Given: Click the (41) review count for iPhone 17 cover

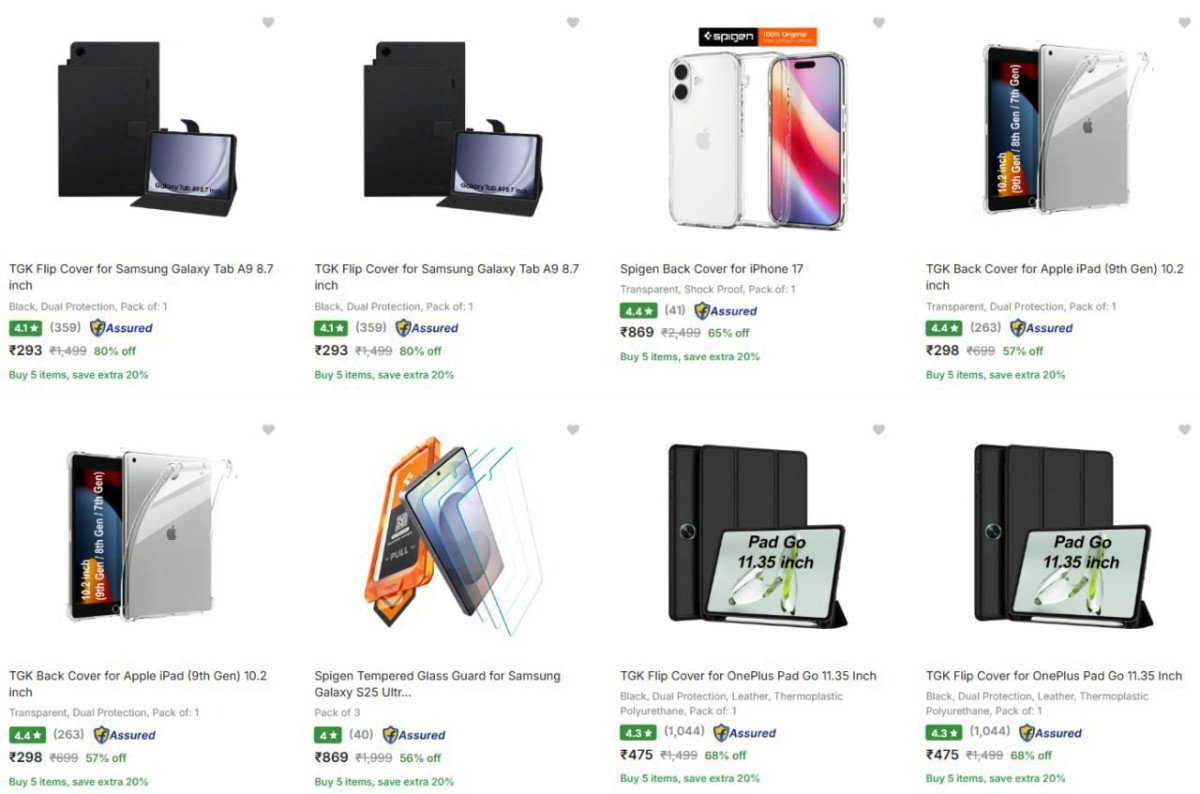Looking at the screenshot, I should click(x=675, y=311).
